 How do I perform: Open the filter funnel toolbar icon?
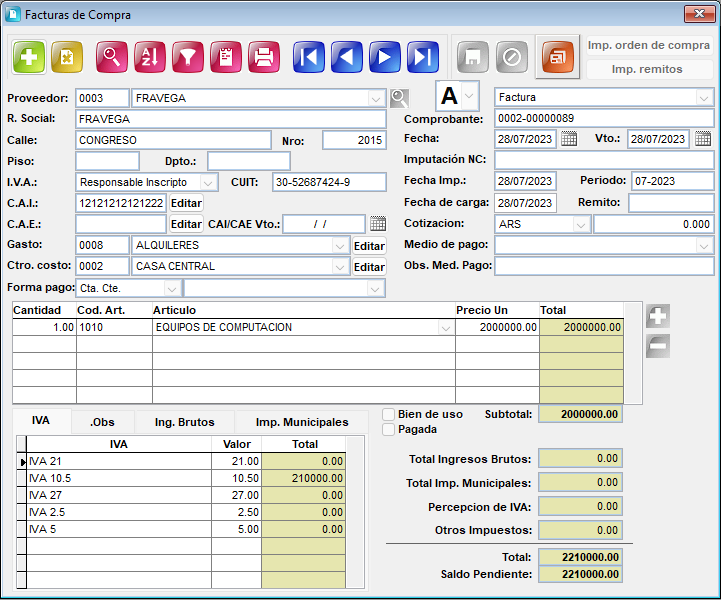point(188,57)
